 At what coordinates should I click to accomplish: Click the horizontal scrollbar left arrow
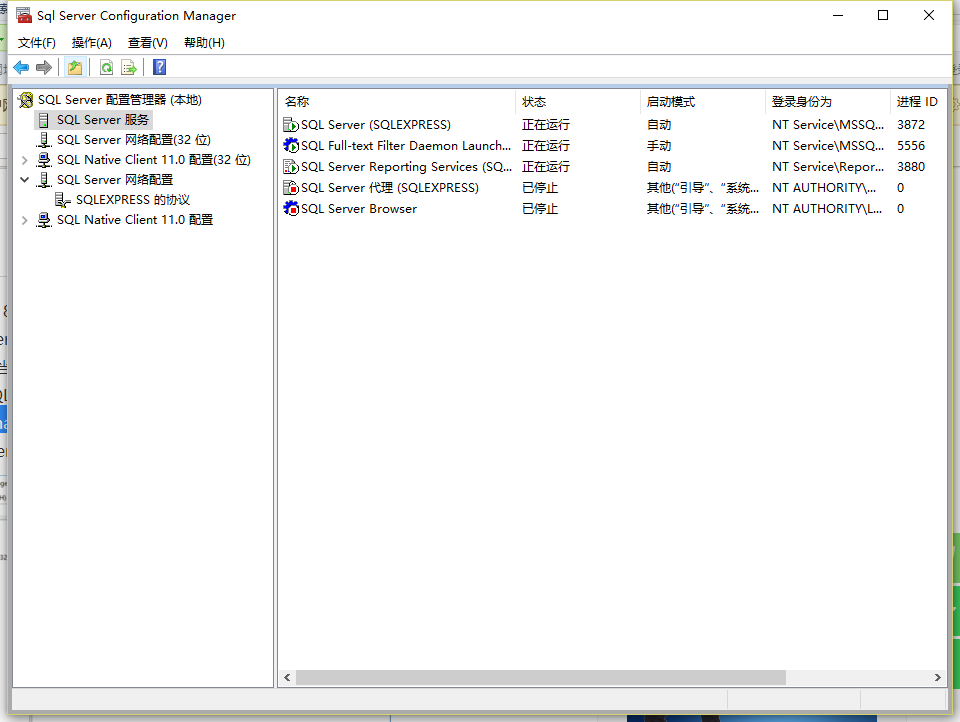pos(287,677)
